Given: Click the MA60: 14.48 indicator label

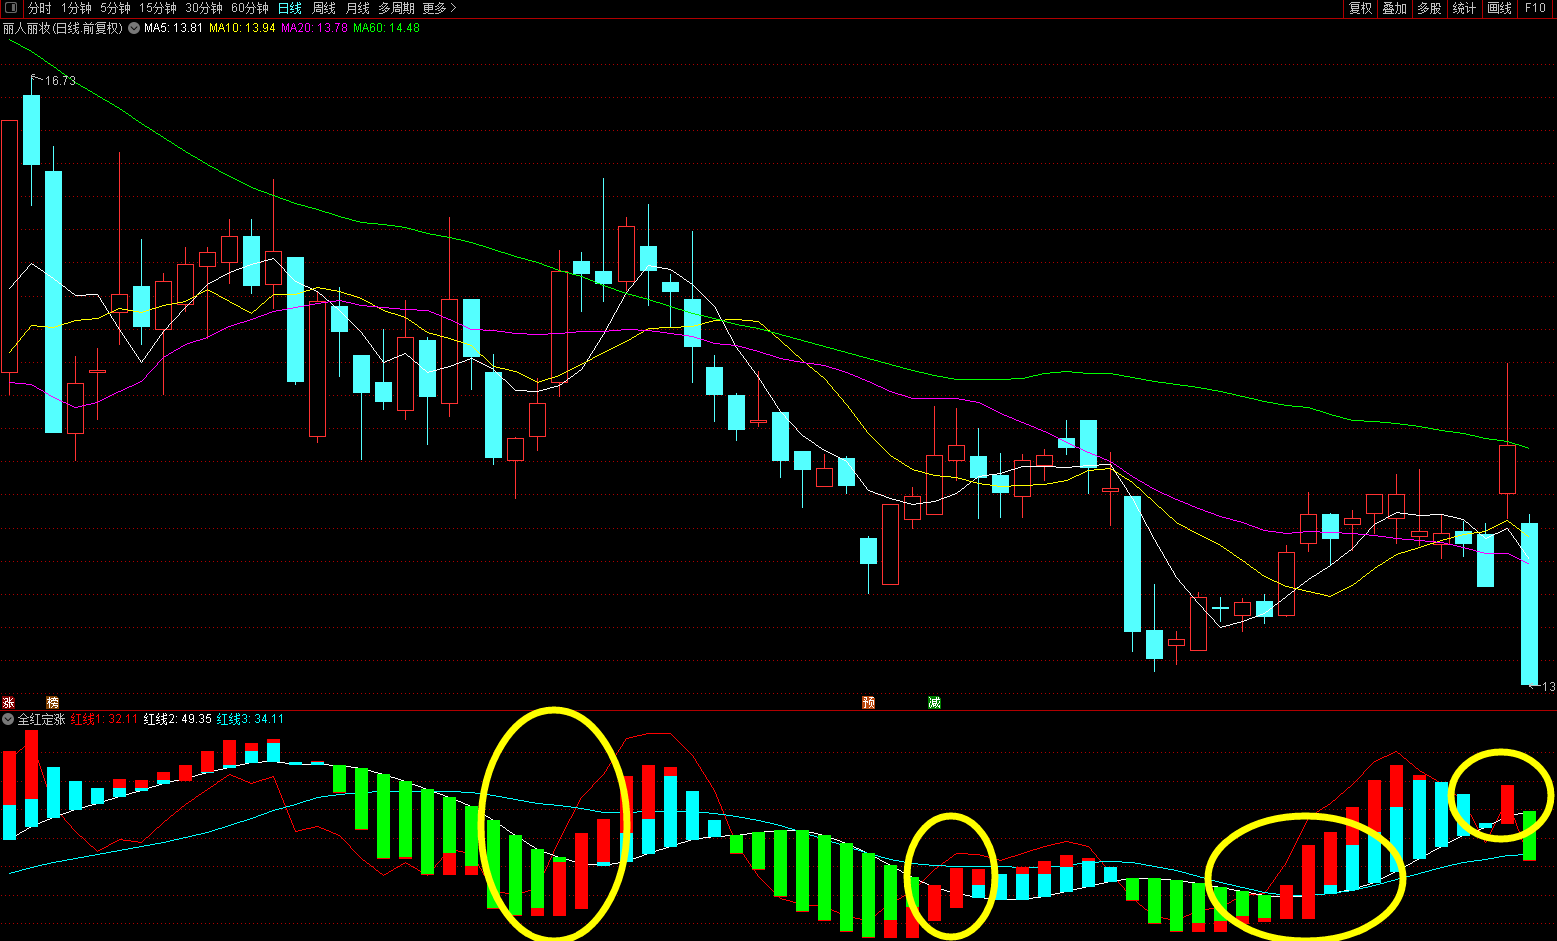Looking at the screenshot, I should [386, 28].
